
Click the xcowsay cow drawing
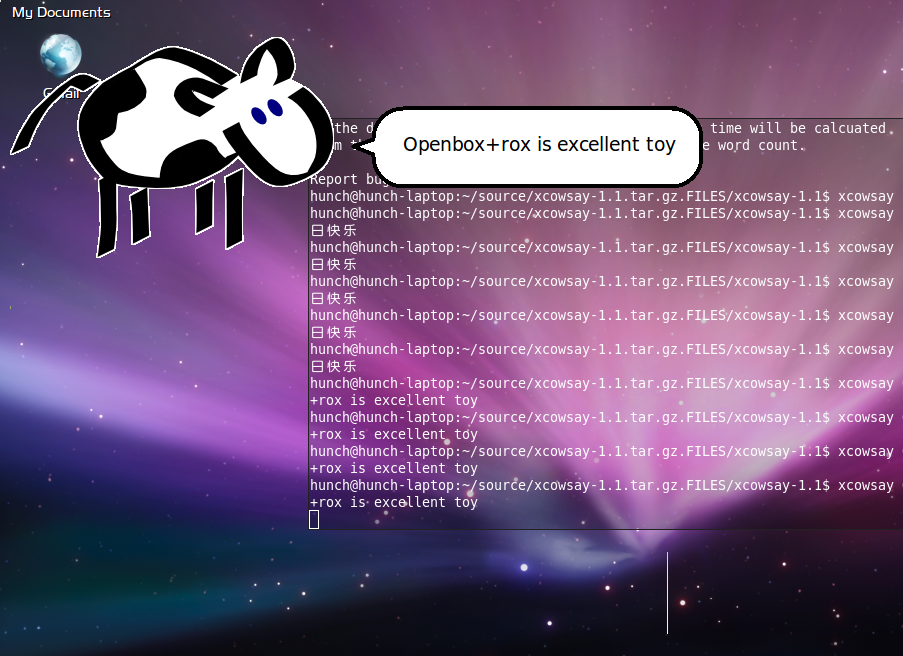click(x=170, y=147)
